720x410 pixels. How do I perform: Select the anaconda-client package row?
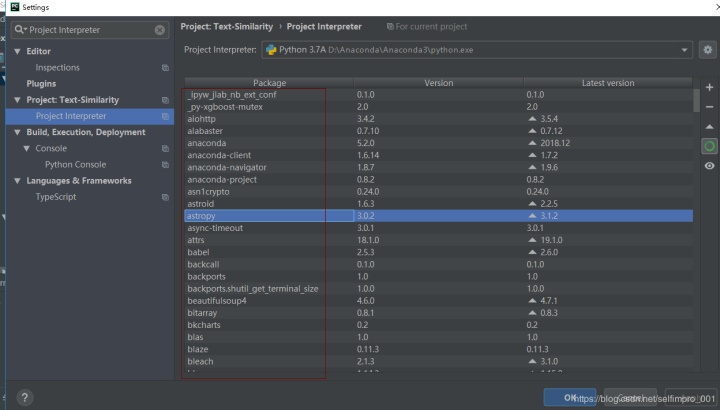coord(439,155)
